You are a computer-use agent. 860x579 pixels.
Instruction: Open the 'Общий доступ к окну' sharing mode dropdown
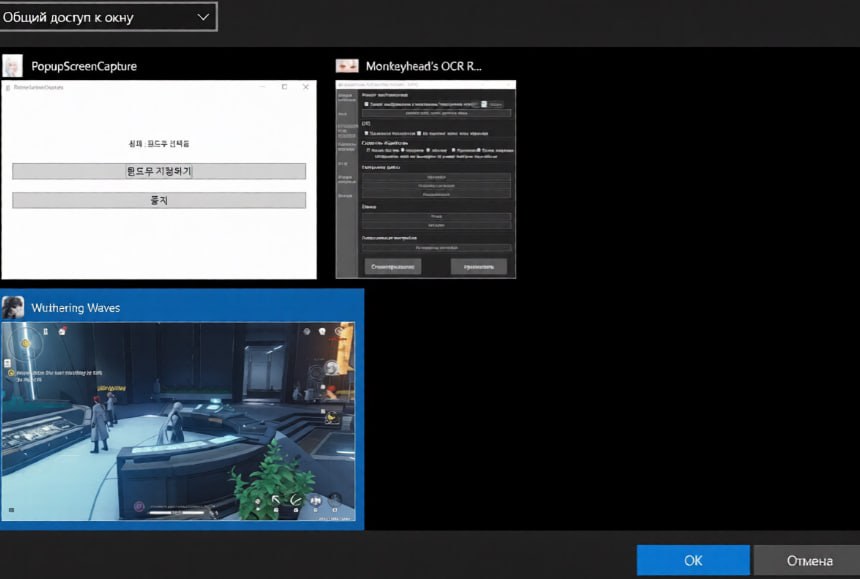point(107,17)
